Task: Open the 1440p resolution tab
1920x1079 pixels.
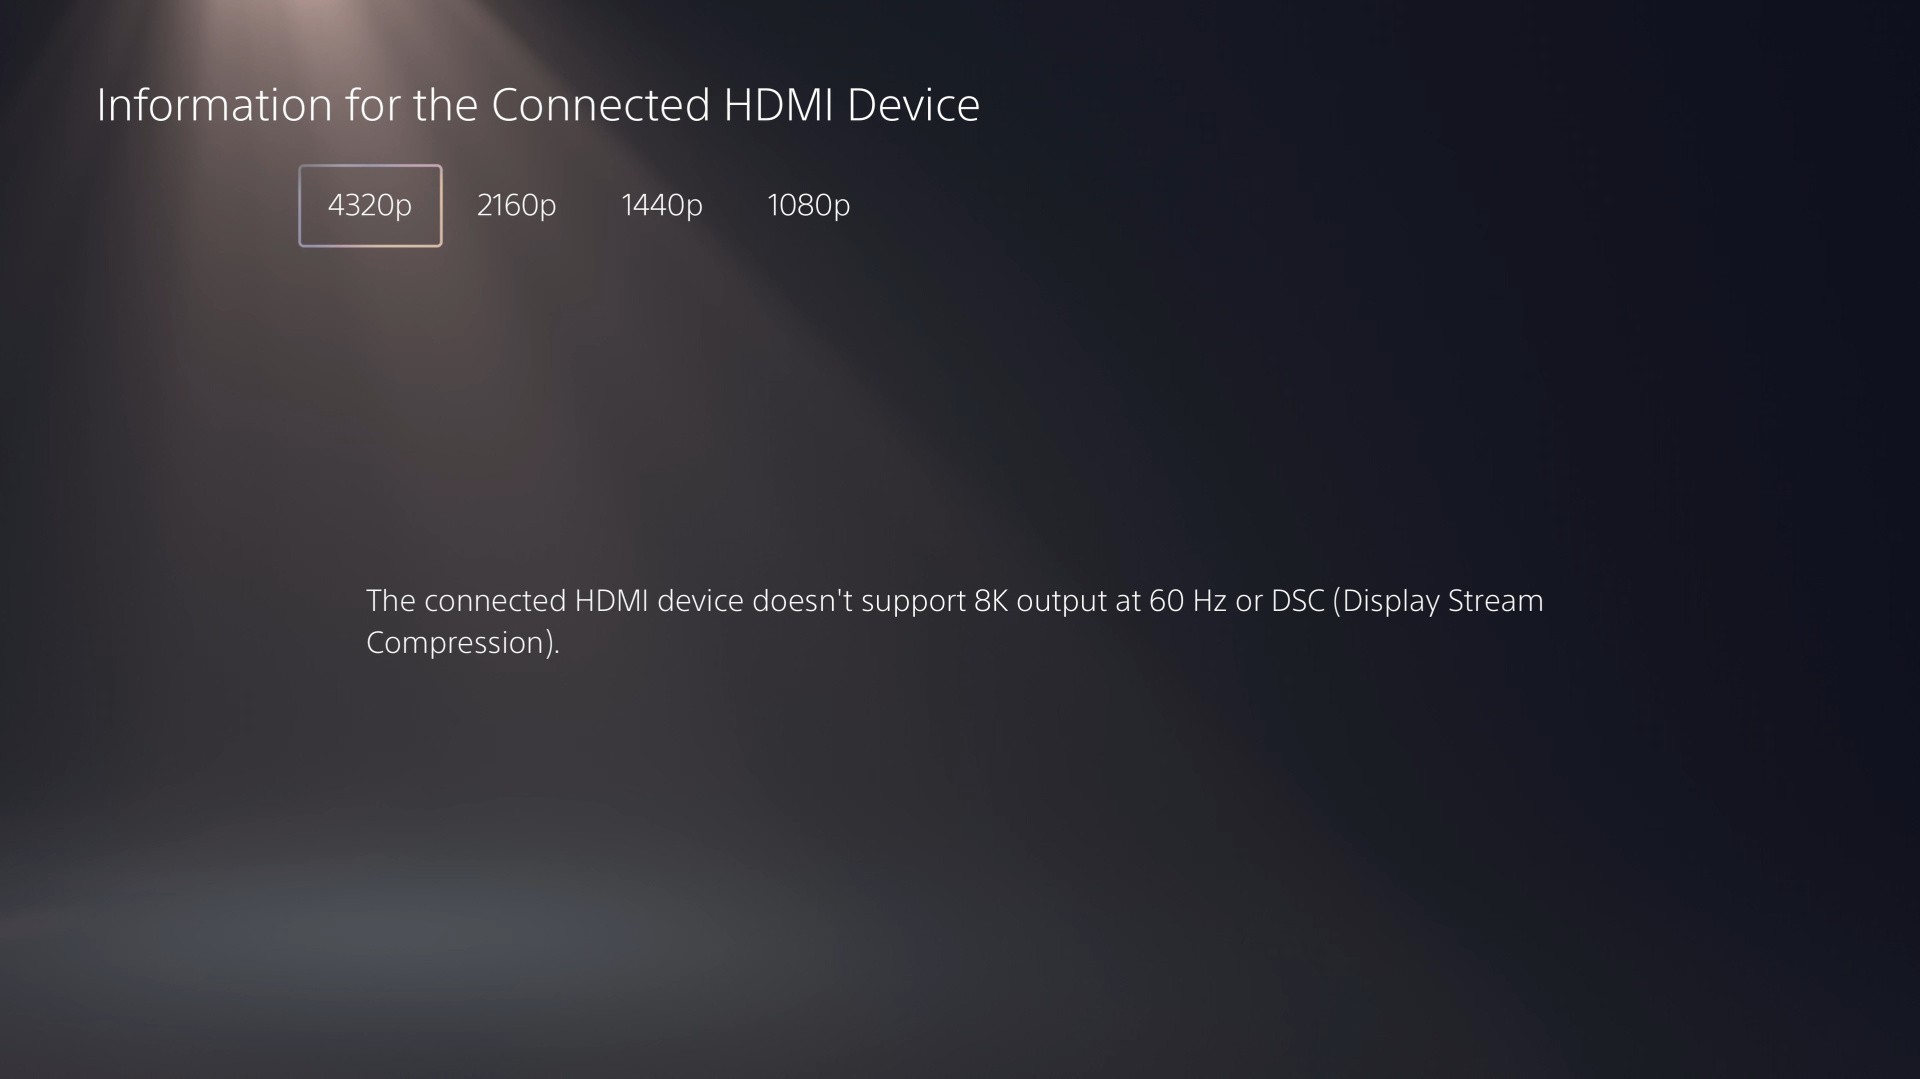Action: coord(662,205)
